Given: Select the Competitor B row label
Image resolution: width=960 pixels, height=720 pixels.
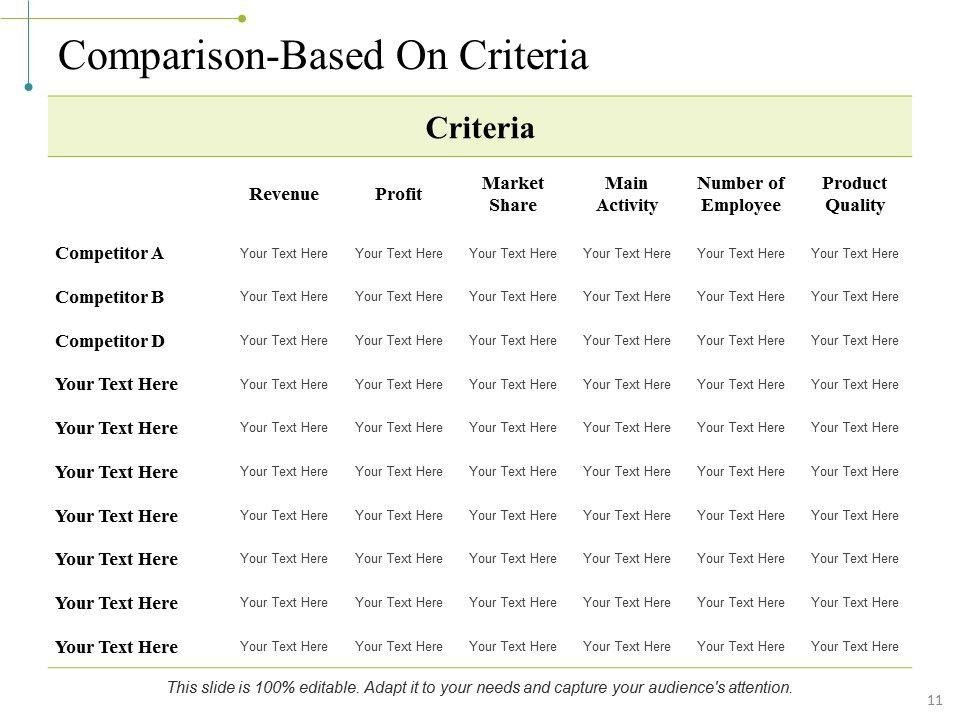Looking at the screenshot, I should tap(110, 297).
